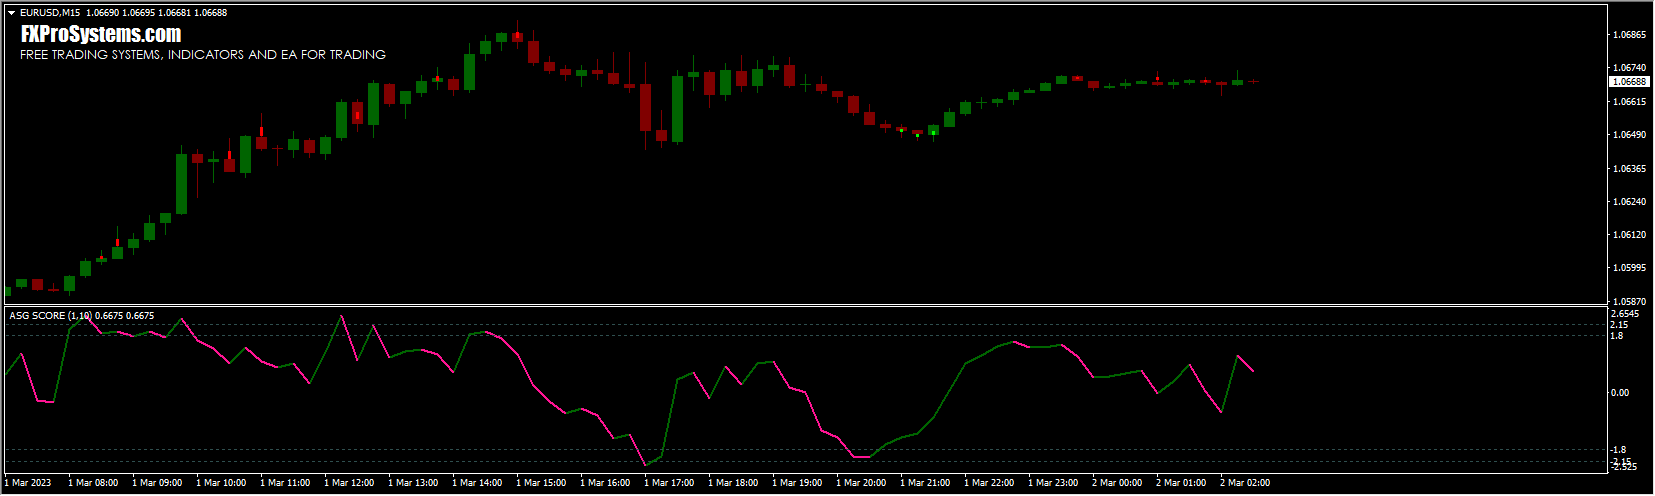Open the FXProSystems.com watermark link
Screen dimensions: 1655x496
(100, 35)
